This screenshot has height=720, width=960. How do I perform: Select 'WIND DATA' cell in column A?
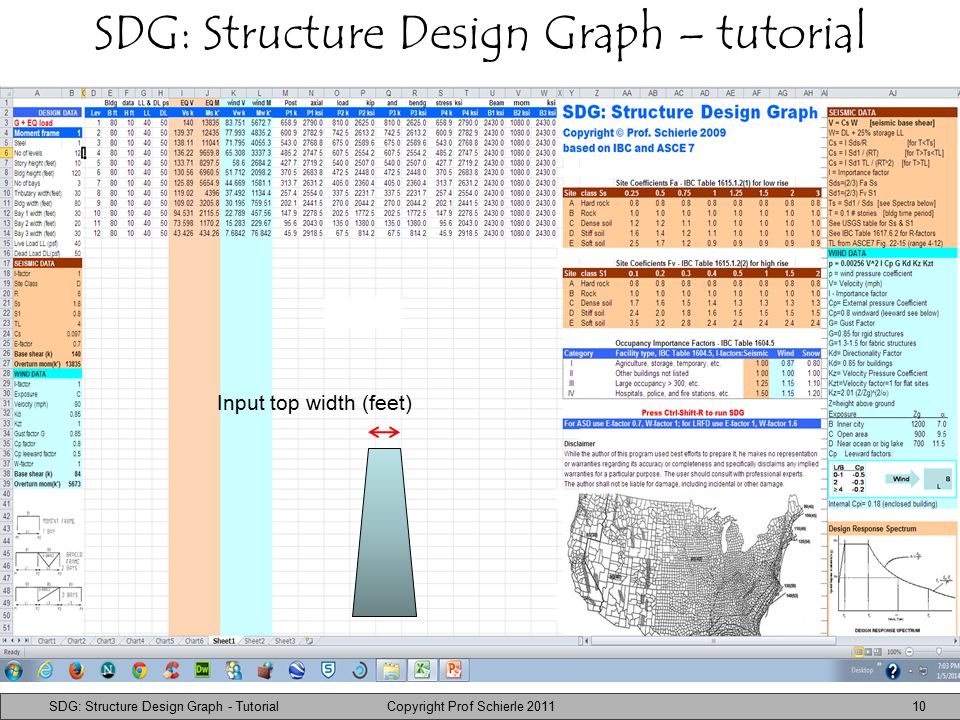pyautogui.click(x=47, y=373)
